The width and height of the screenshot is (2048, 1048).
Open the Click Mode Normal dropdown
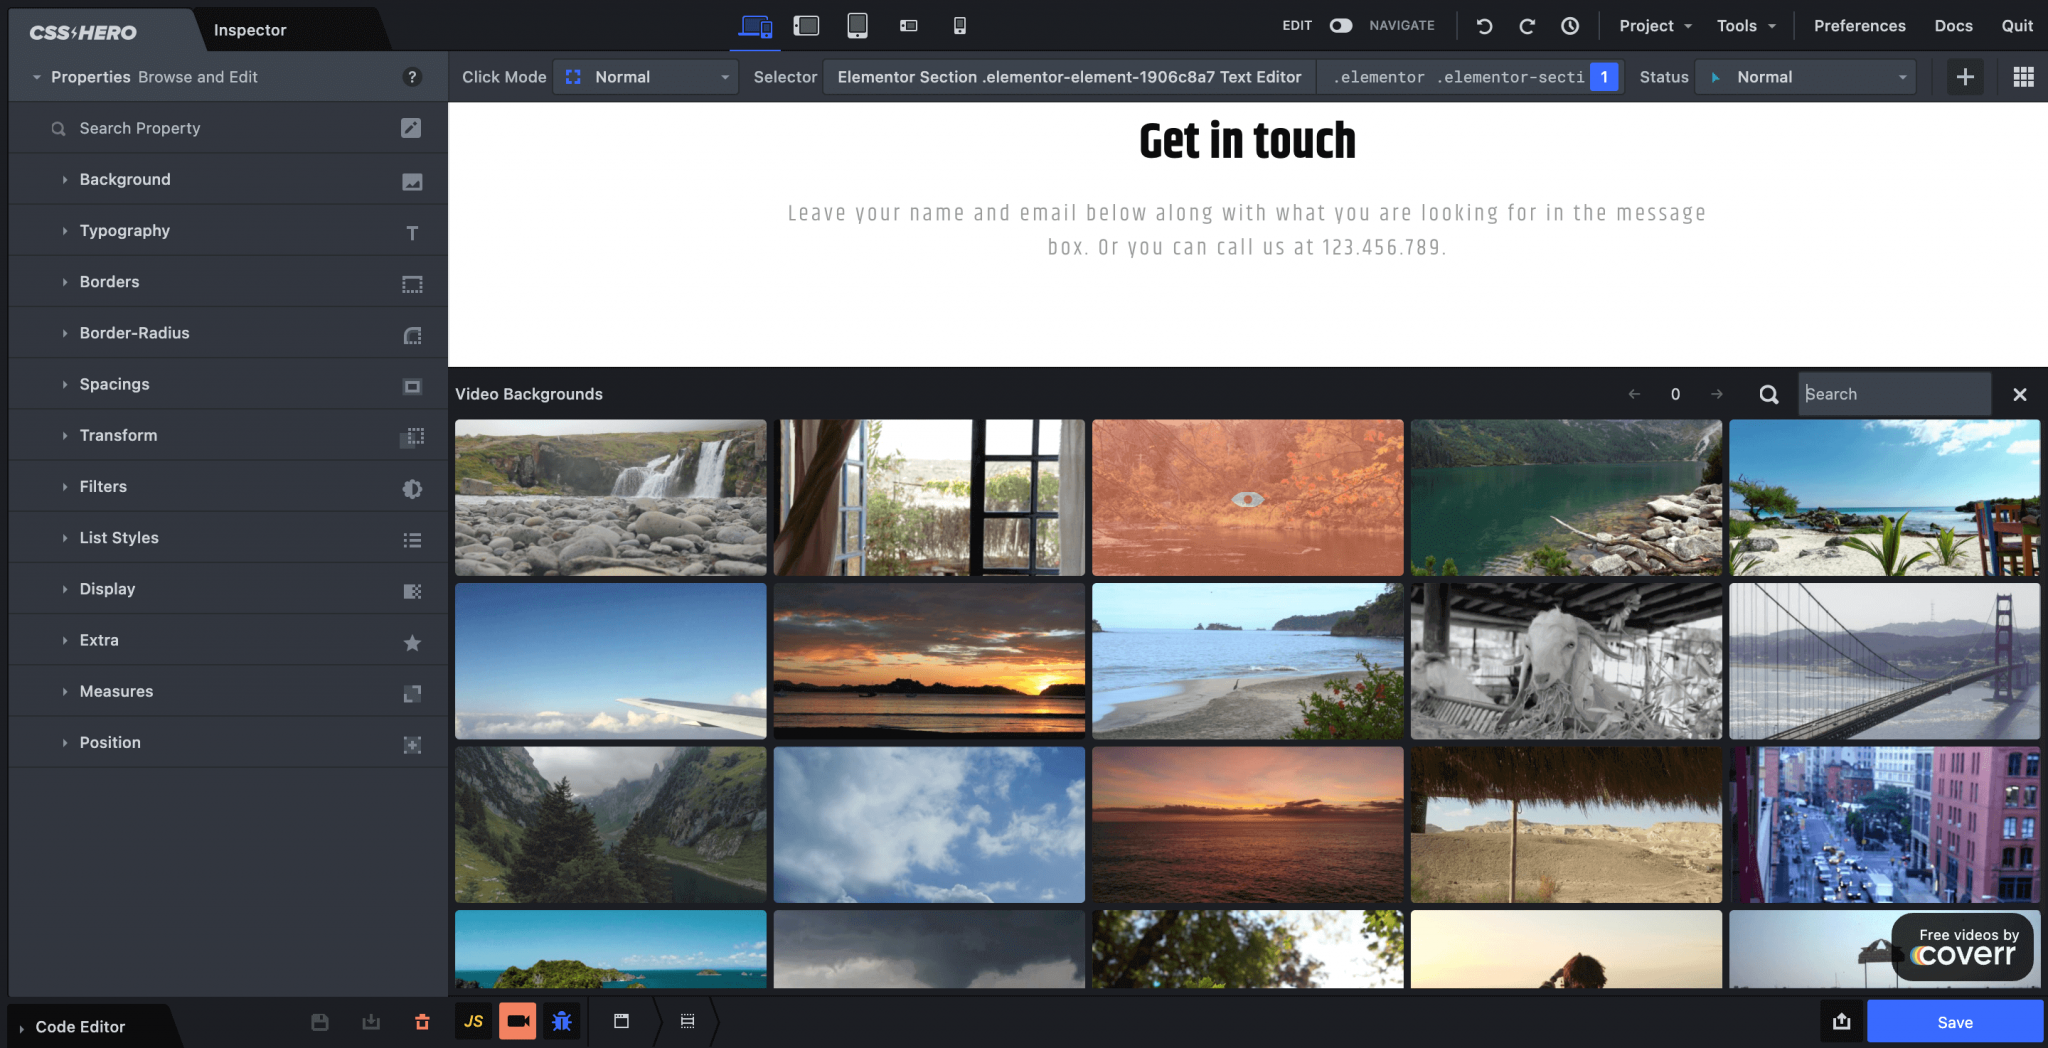coord(645,76)
